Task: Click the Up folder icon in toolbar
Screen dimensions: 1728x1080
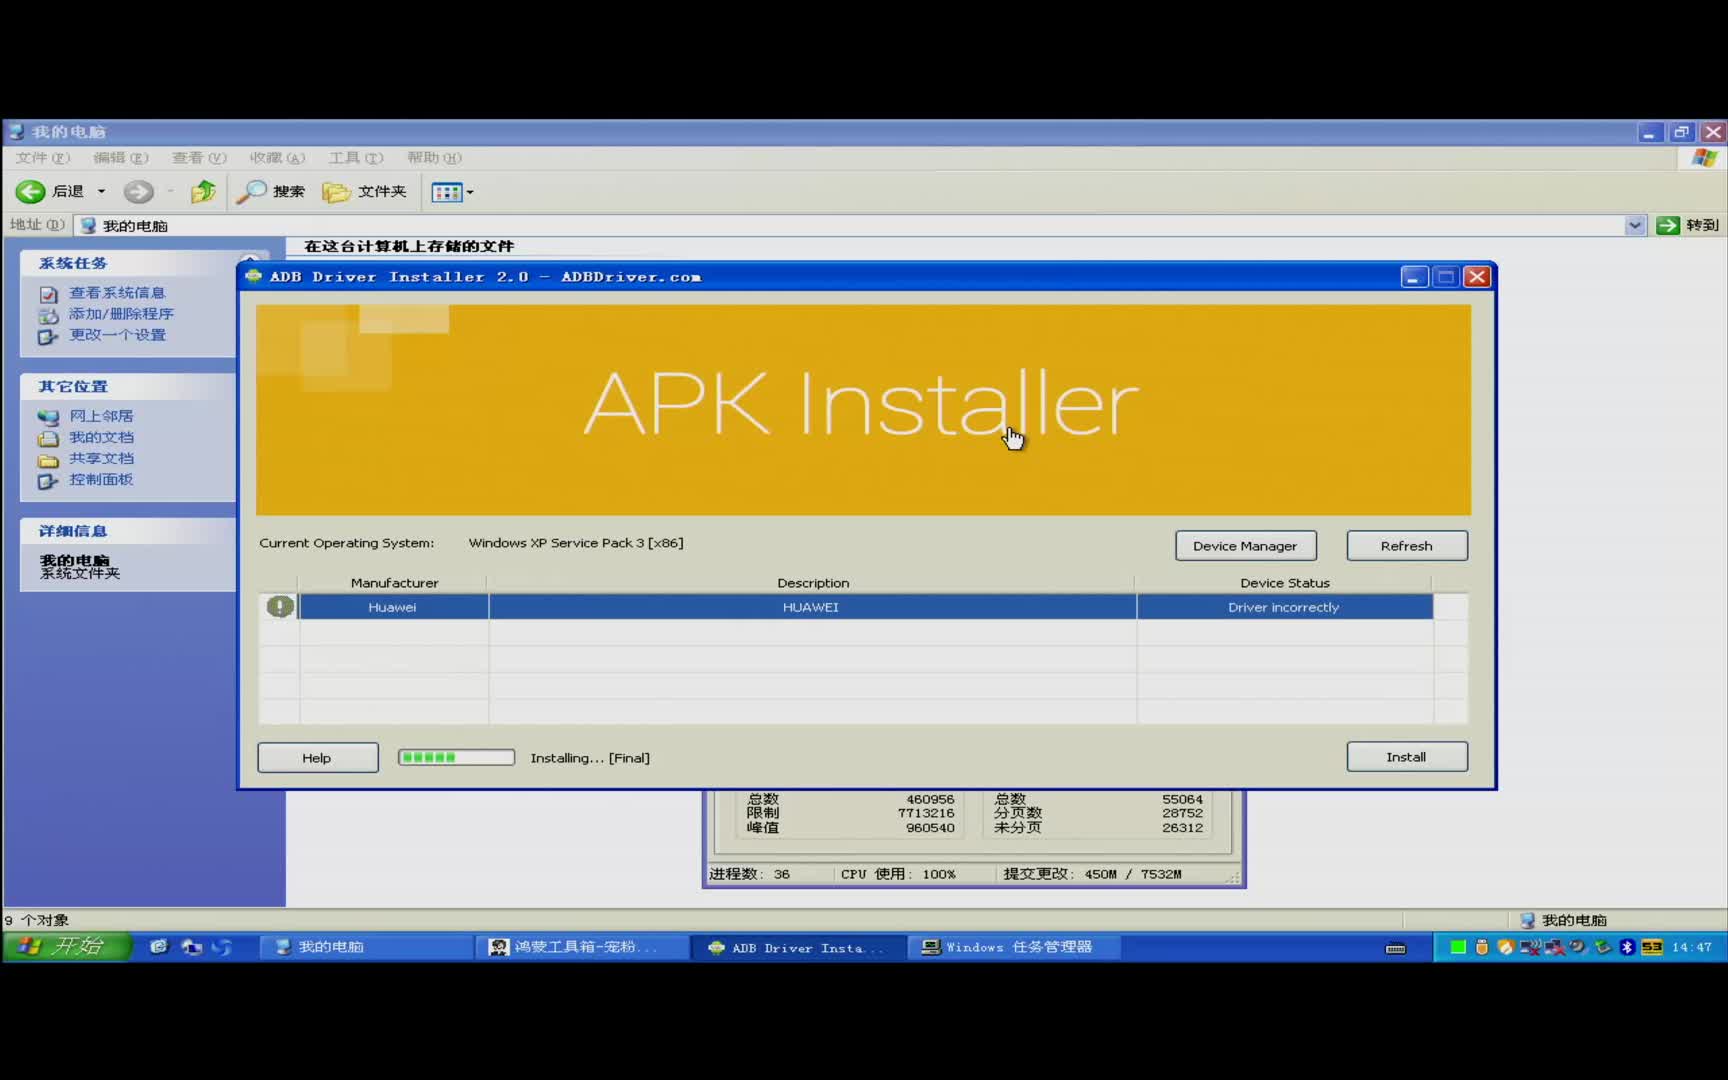Action: point(203,191)
